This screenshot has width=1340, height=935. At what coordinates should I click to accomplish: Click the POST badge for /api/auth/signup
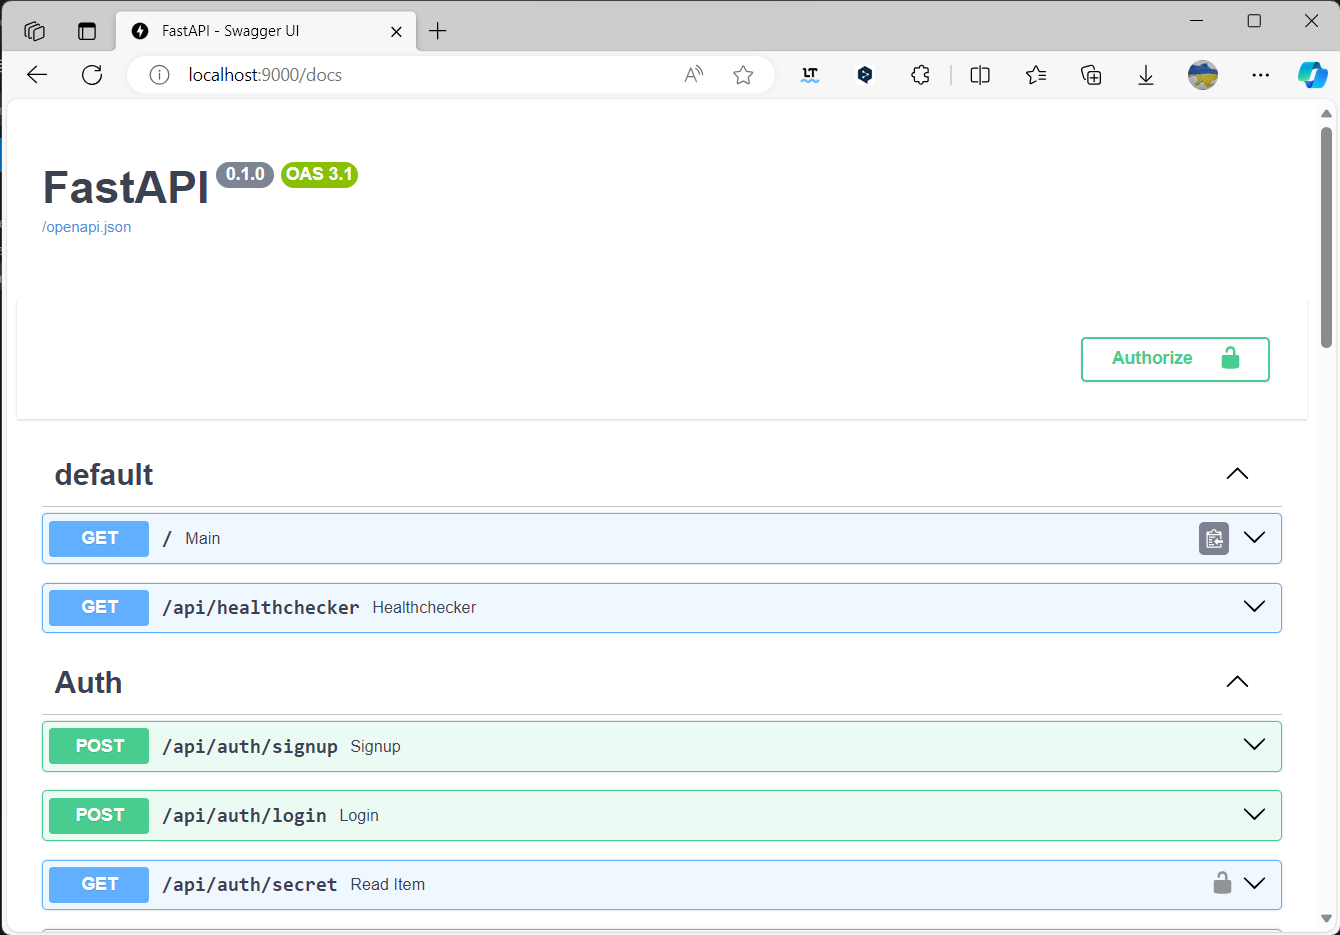(x=99, y=746)
